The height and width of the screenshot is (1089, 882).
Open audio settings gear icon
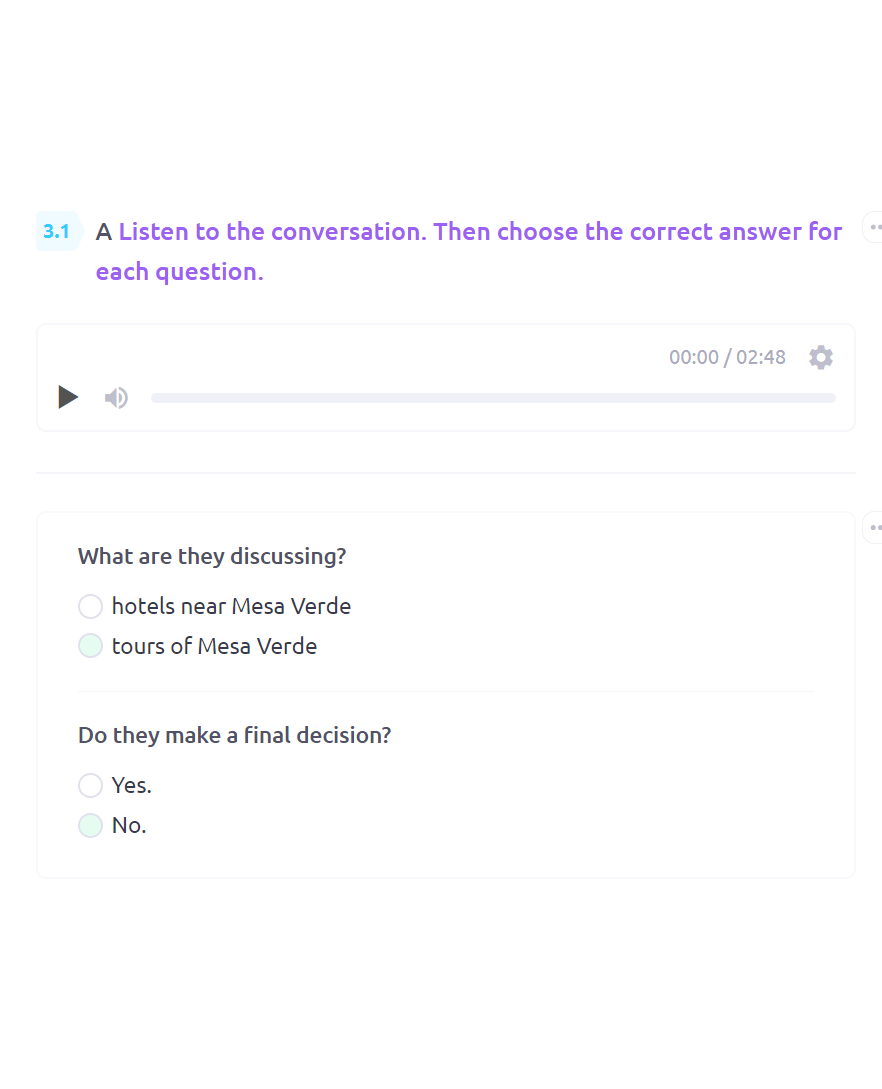[x=820, y=357]
